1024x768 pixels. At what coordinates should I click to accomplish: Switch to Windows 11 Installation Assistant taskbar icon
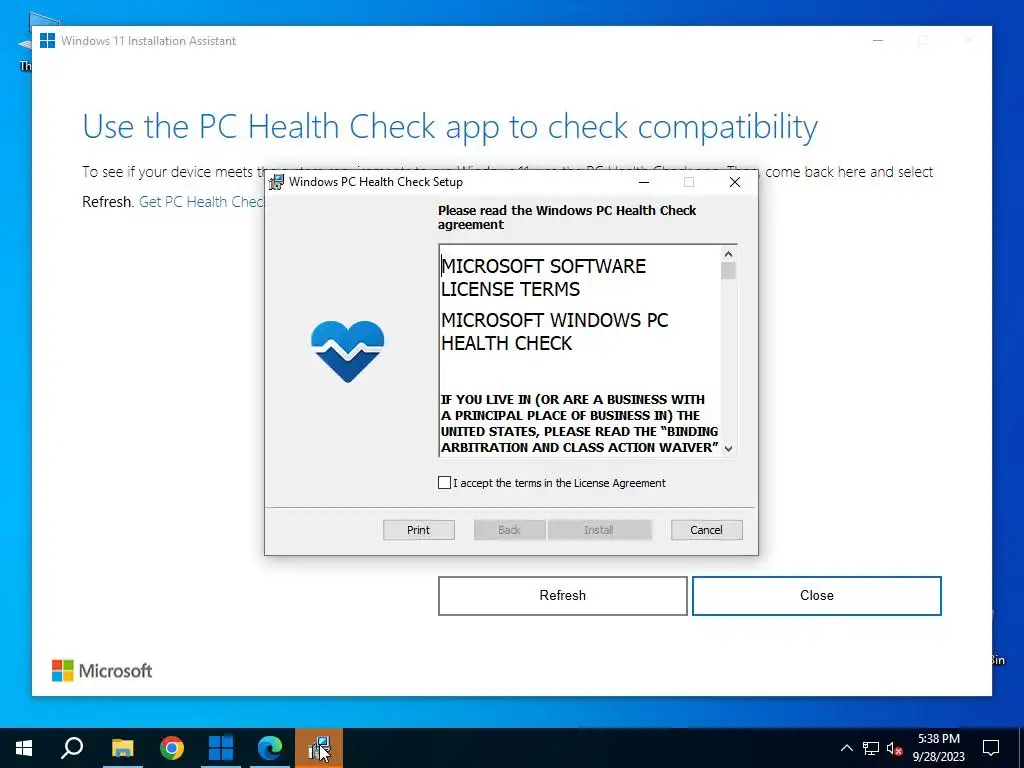point(221,748)
